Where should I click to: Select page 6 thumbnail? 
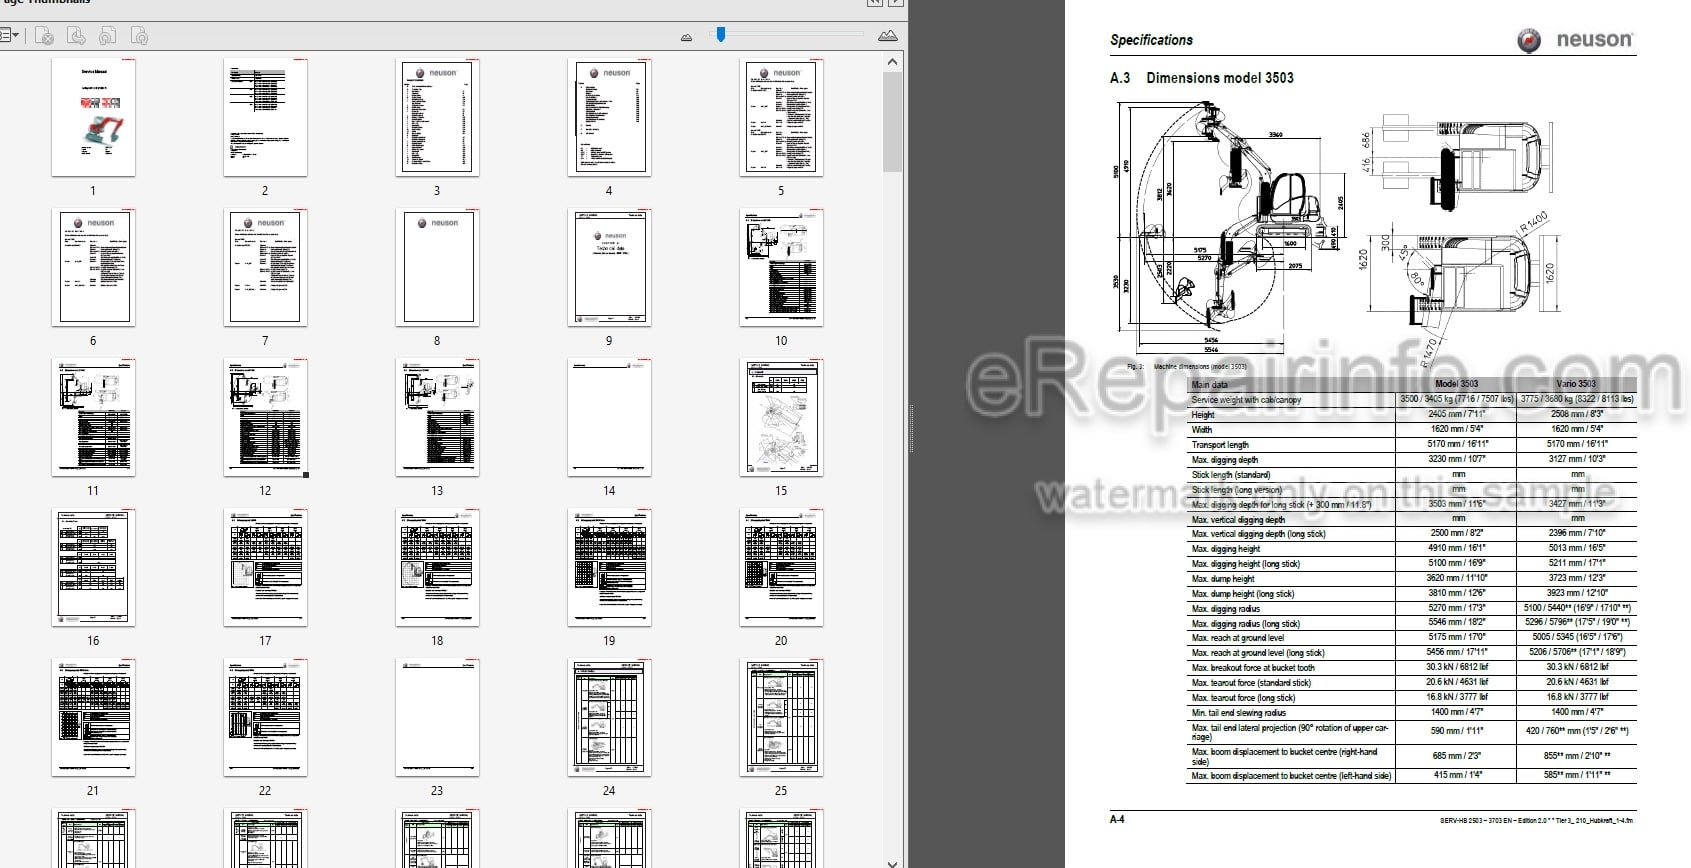click(93, 268)
